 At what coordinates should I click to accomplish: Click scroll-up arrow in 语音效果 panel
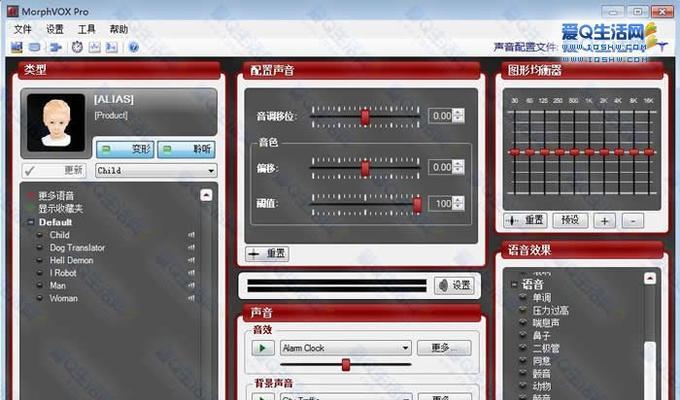click(650, 278)
